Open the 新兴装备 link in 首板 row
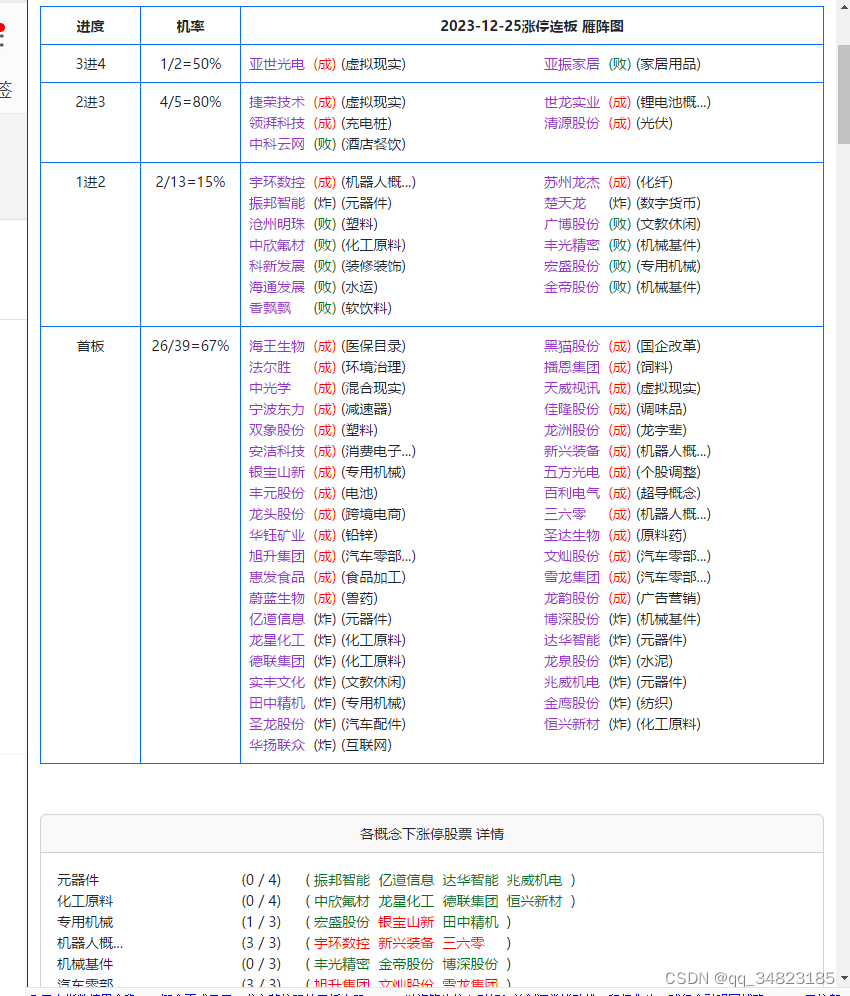 571,451
